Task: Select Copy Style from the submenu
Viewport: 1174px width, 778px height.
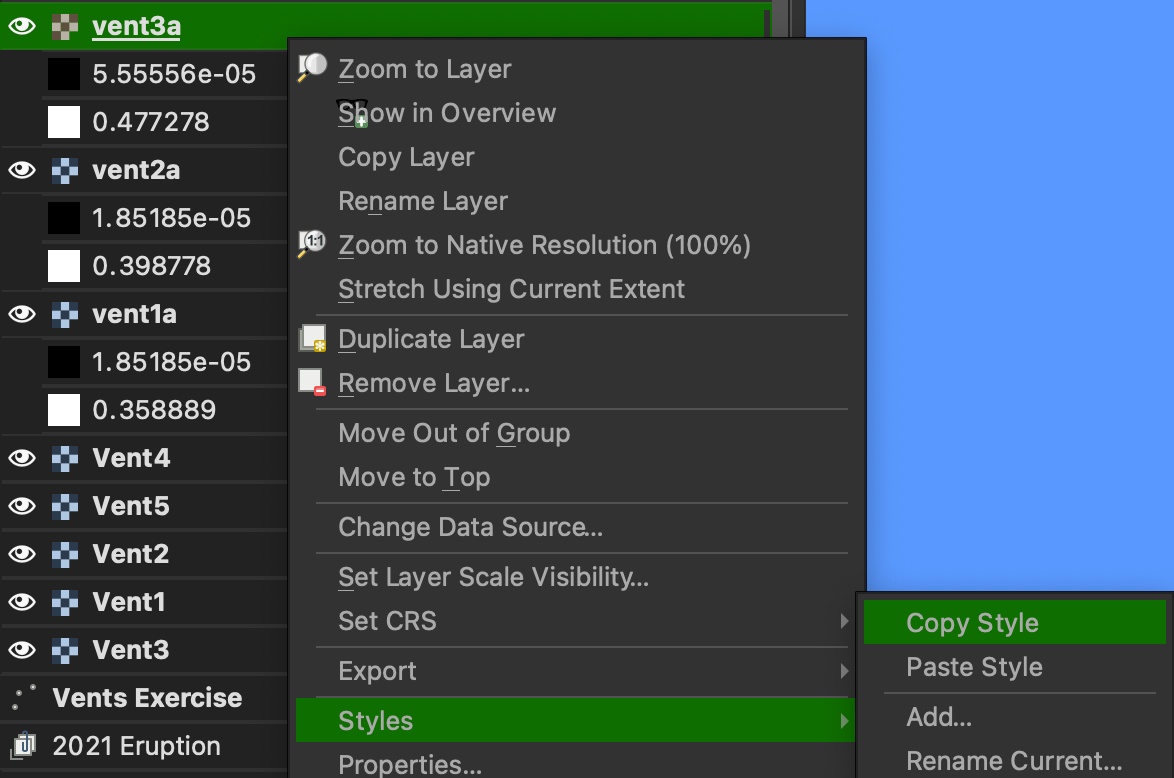Action: coord(971,622)
